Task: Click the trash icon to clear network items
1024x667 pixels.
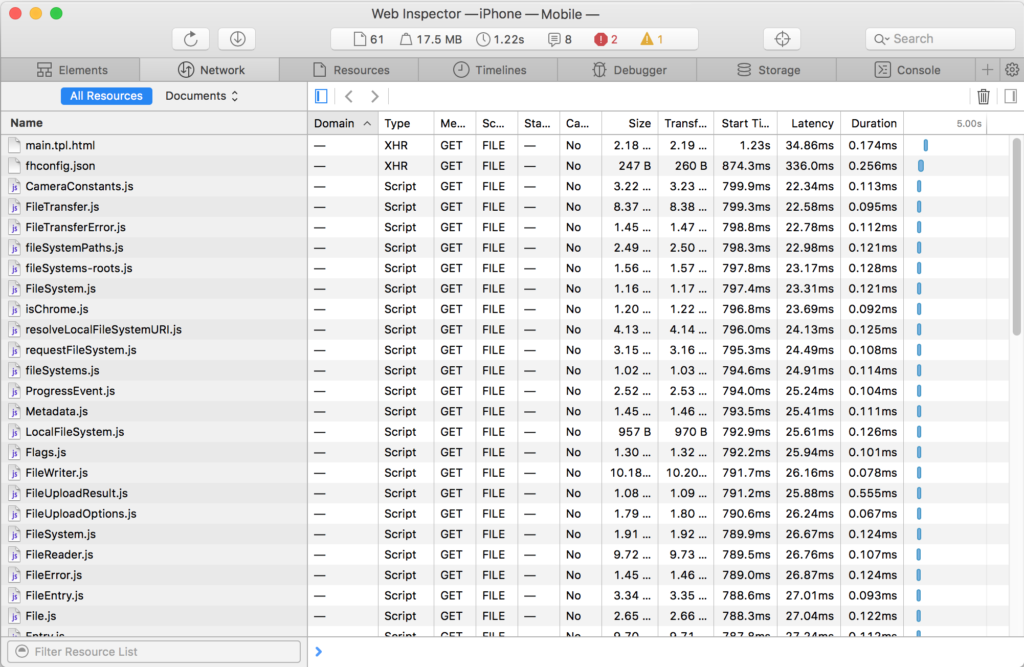Action: click(x=983, y=96)
